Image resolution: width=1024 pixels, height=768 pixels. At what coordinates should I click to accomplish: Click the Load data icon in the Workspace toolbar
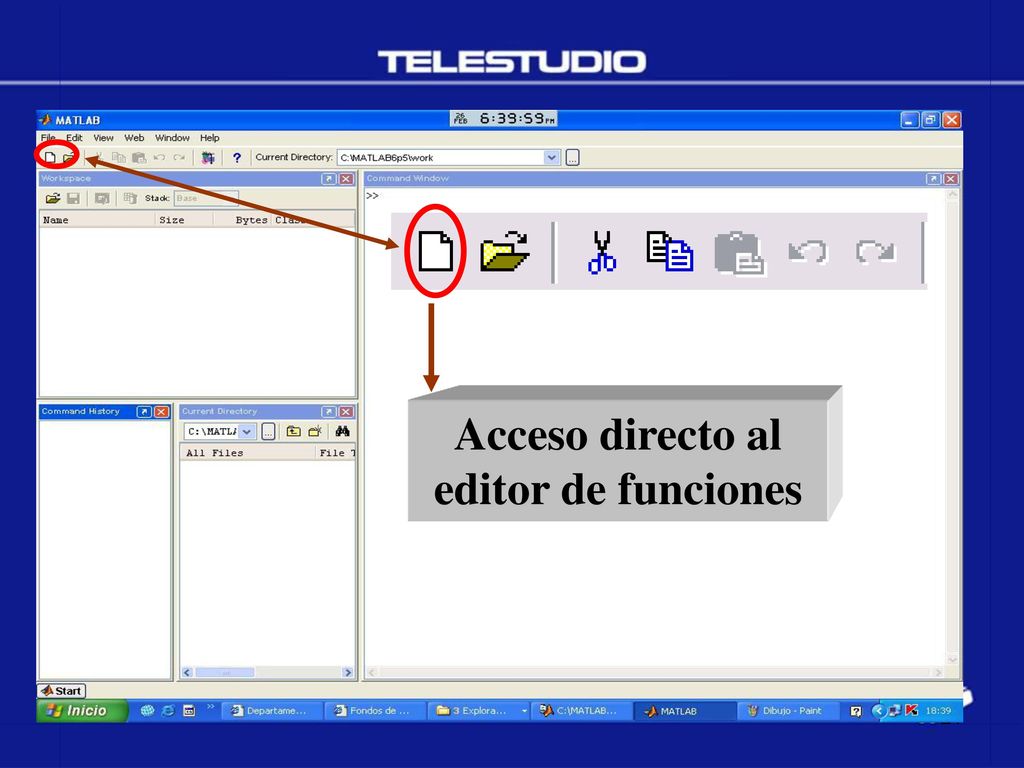tap(53, 198)
